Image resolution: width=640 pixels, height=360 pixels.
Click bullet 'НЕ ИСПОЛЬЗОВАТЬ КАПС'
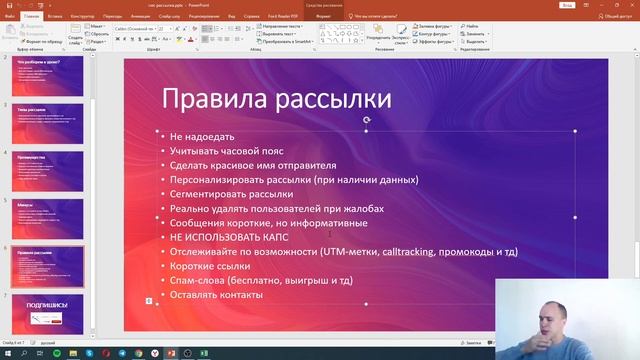tap(229, 237)
